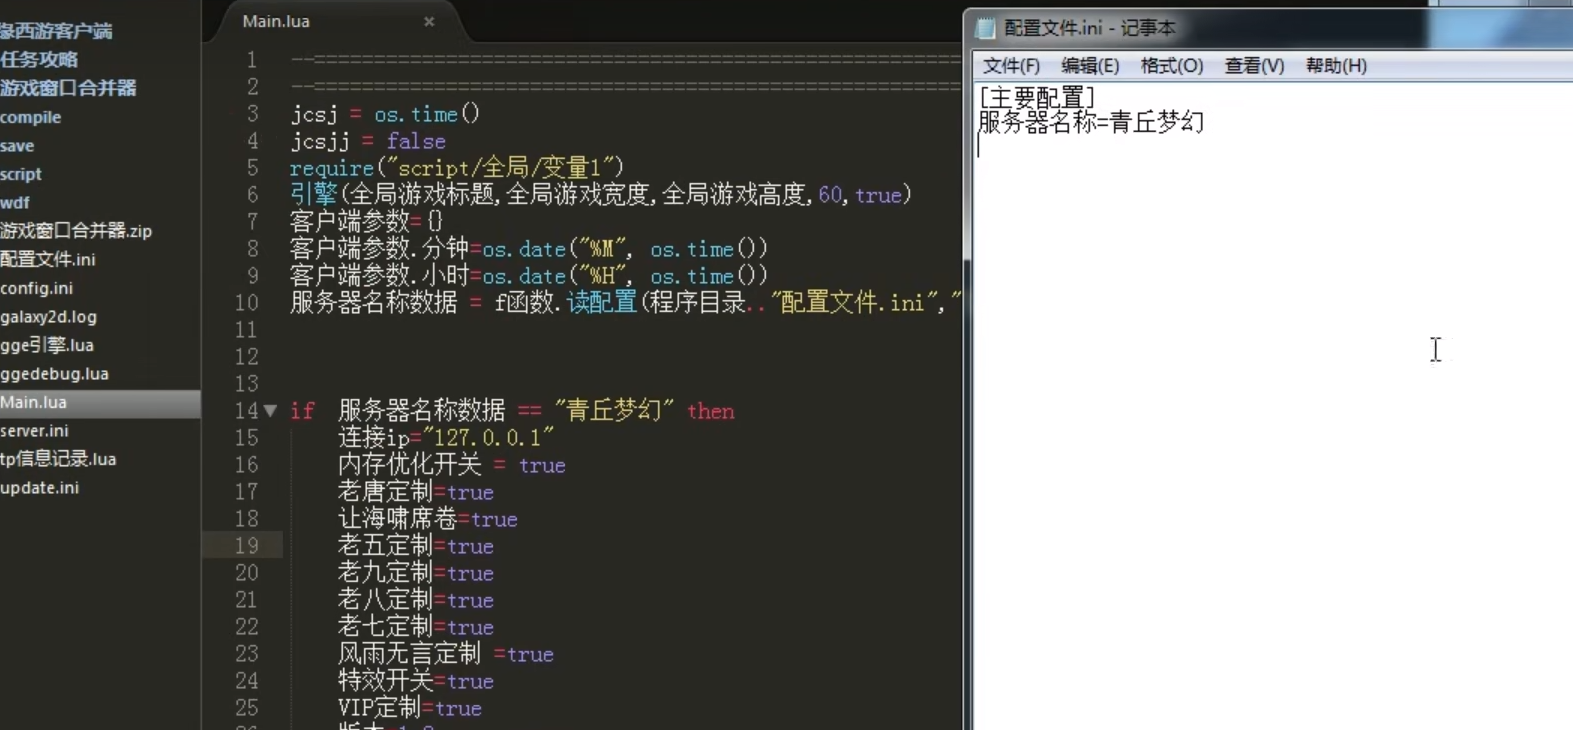The width and height of the screenshot is (1573, 730).
Task: Open 配置文件.ini in the sidebar
Action: (x=48, y=259)
